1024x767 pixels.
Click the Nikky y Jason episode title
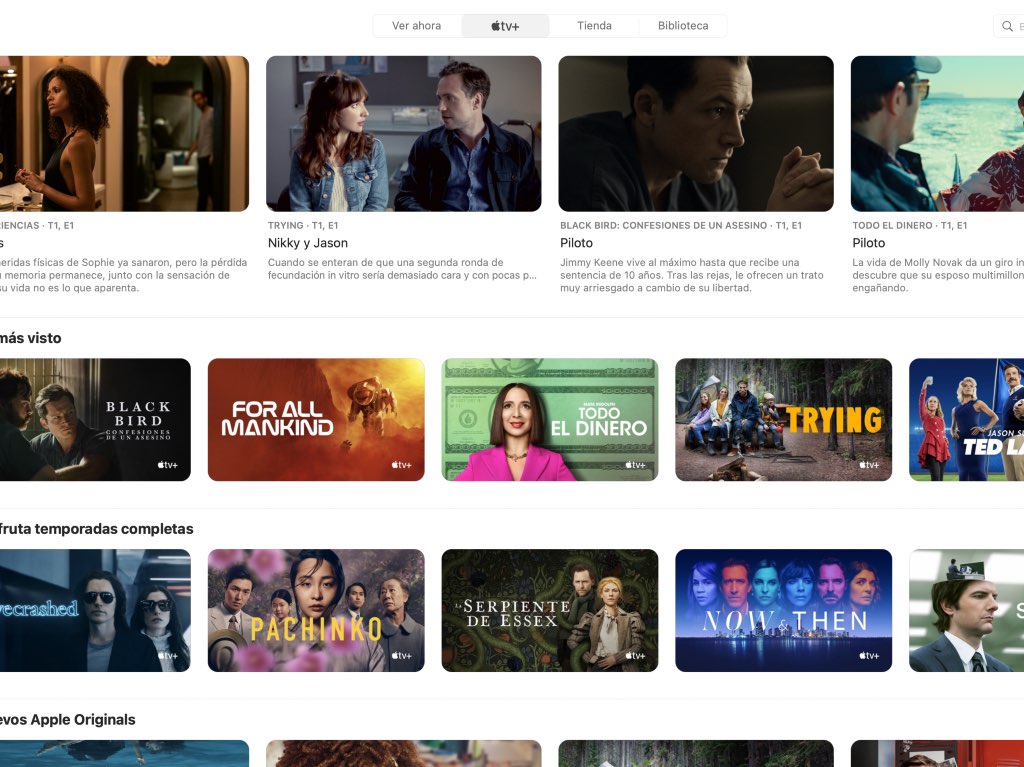pyautogui.click(x=308, y=243)
